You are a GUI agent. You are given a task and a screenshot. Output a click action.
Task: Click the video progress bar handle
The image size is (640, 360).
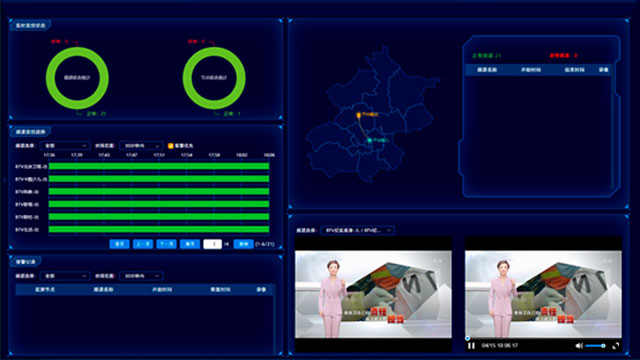pyautogui.click(x=468, y=338)
